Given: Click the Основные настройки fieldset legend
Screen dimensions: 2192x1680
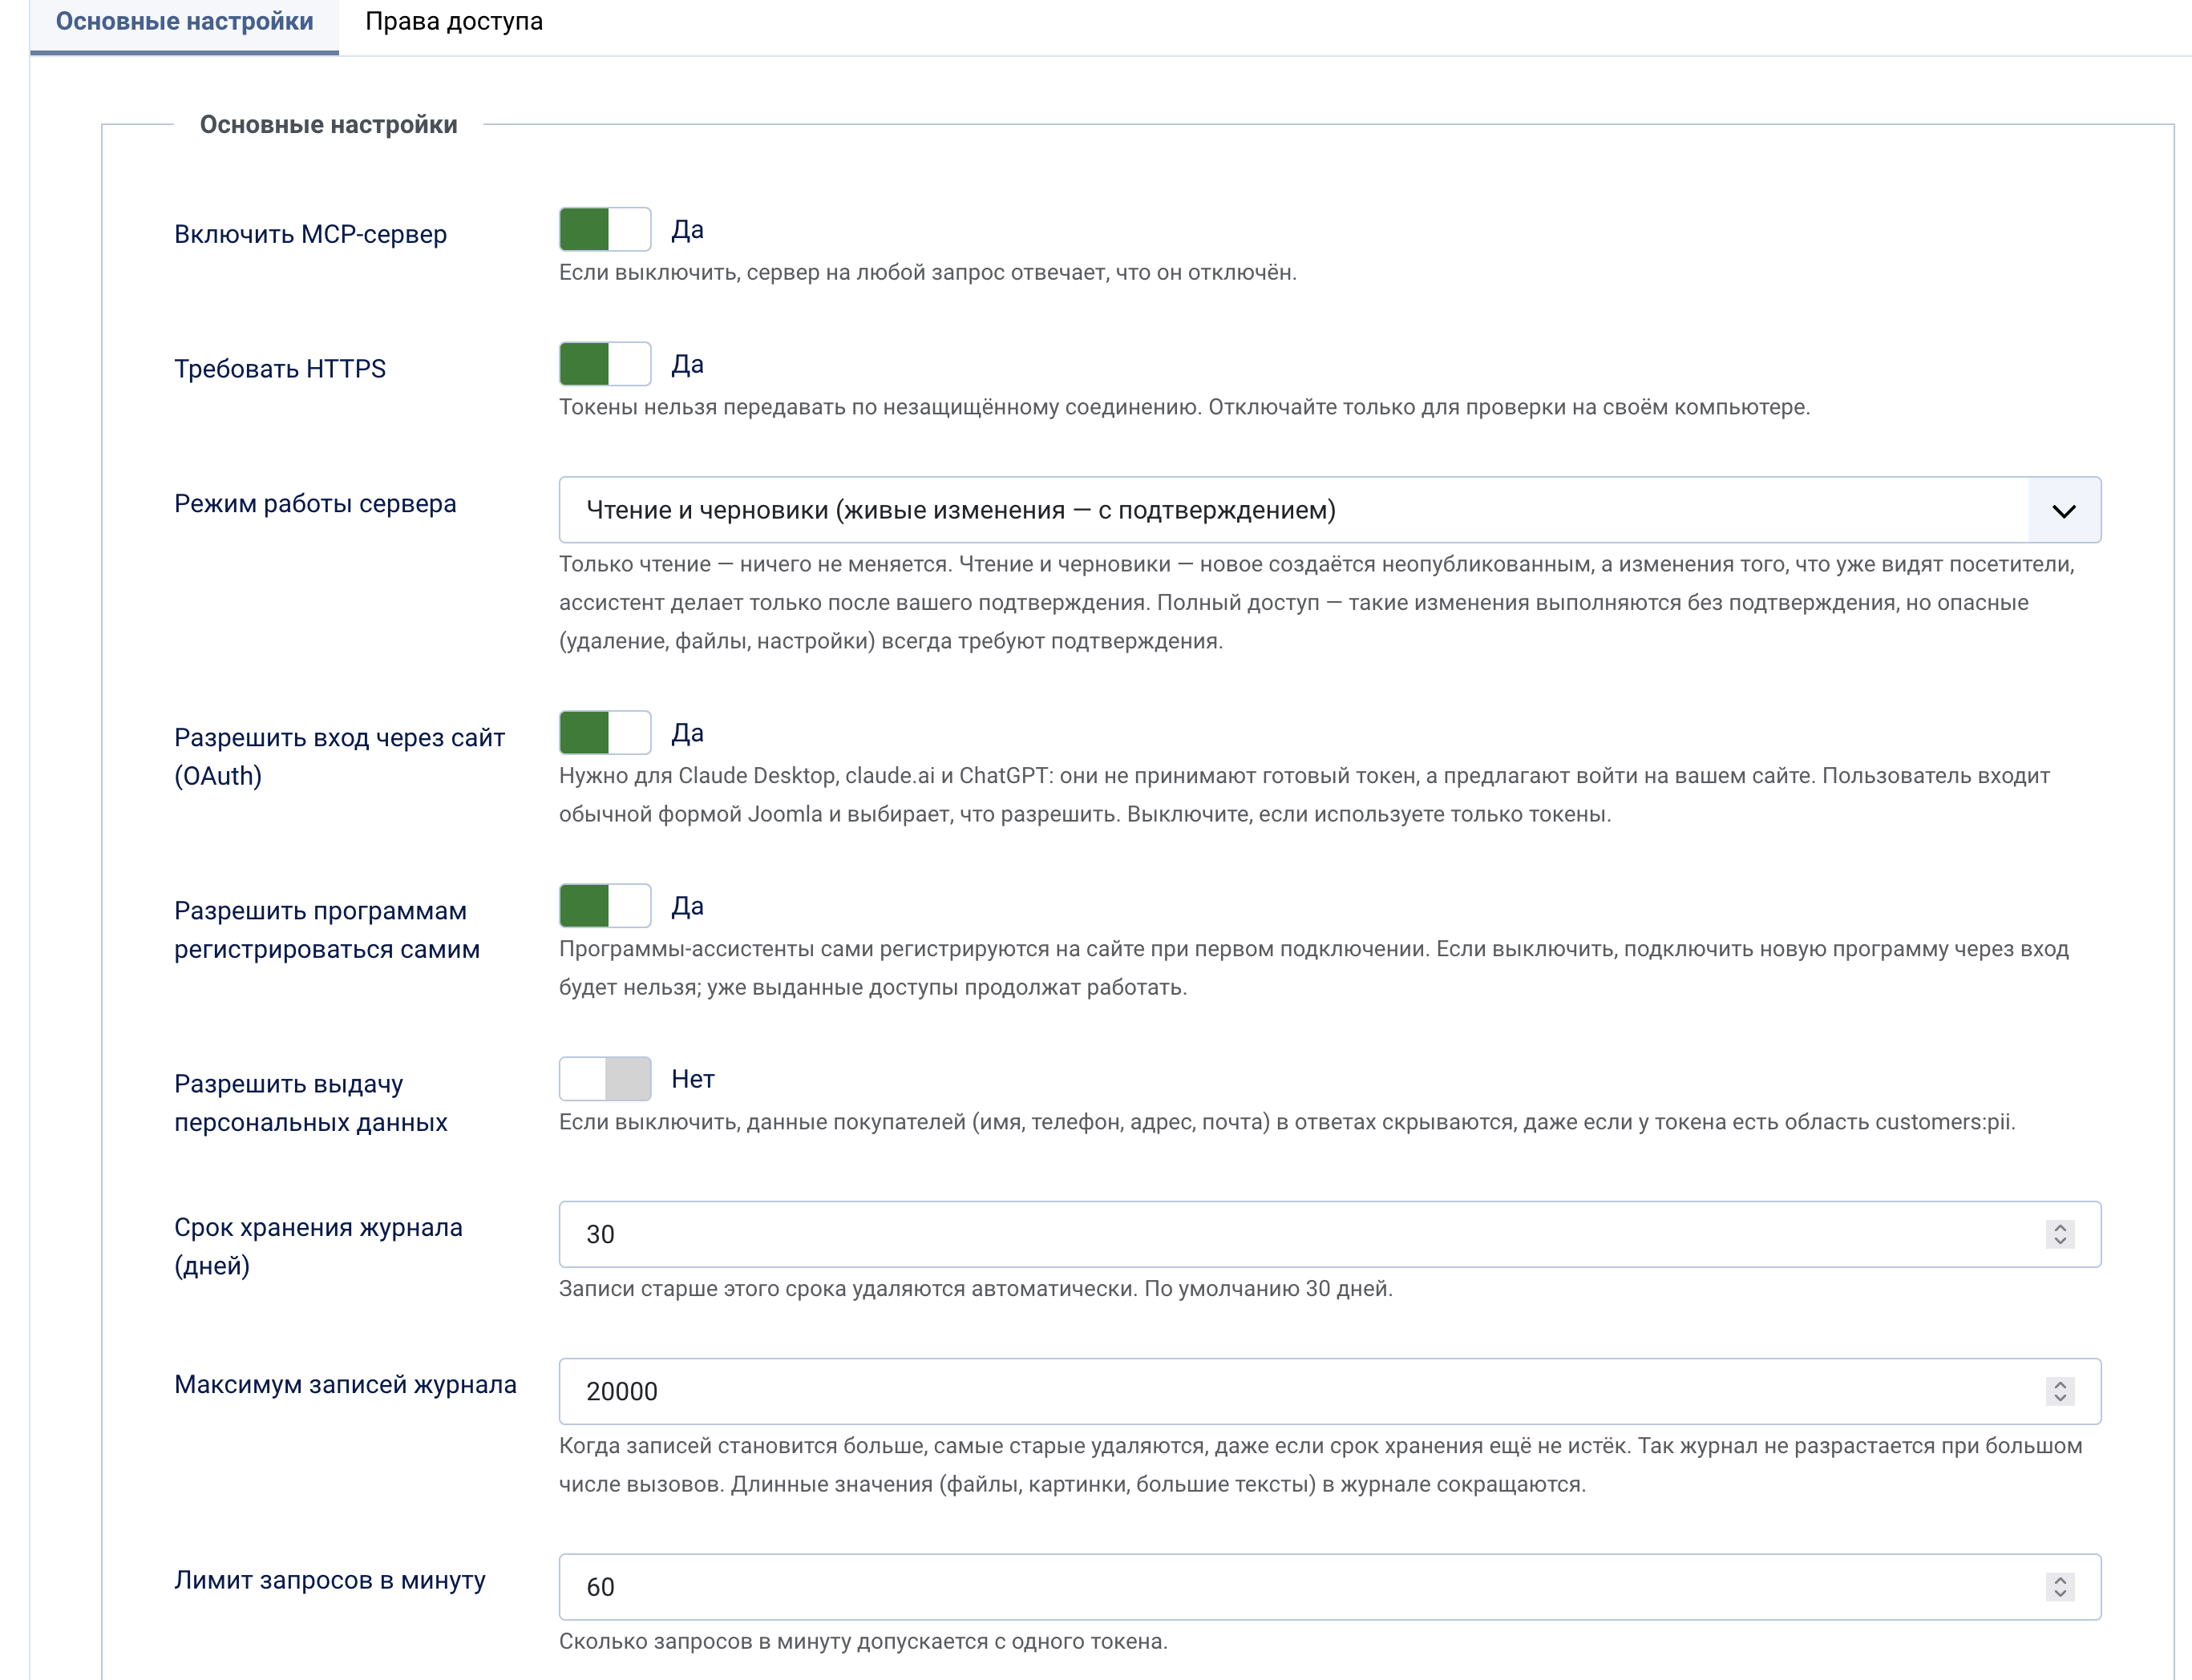Looking at the screenshot, I should click(x=329, y=125).
